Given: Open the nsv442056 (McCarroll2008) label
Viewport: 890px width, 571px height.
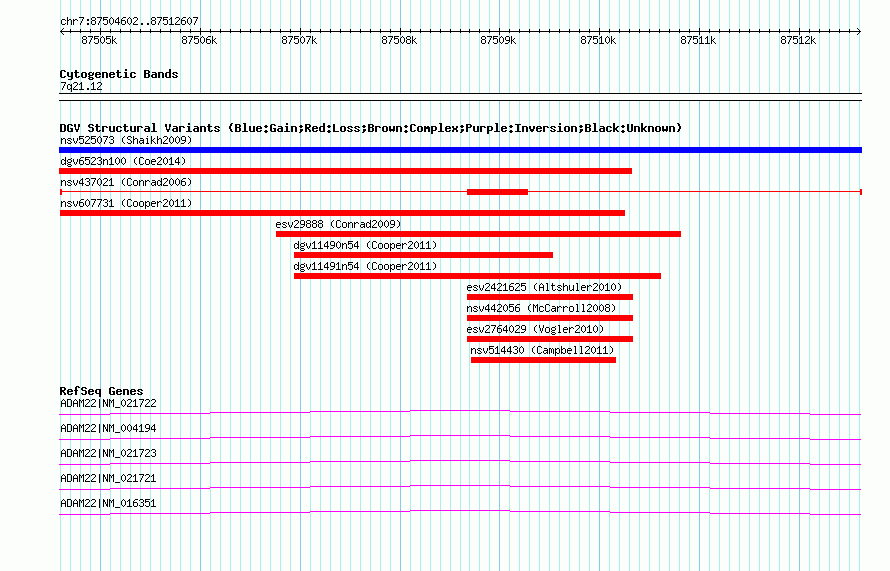Looking at the screenshot, I should (541, 308).
